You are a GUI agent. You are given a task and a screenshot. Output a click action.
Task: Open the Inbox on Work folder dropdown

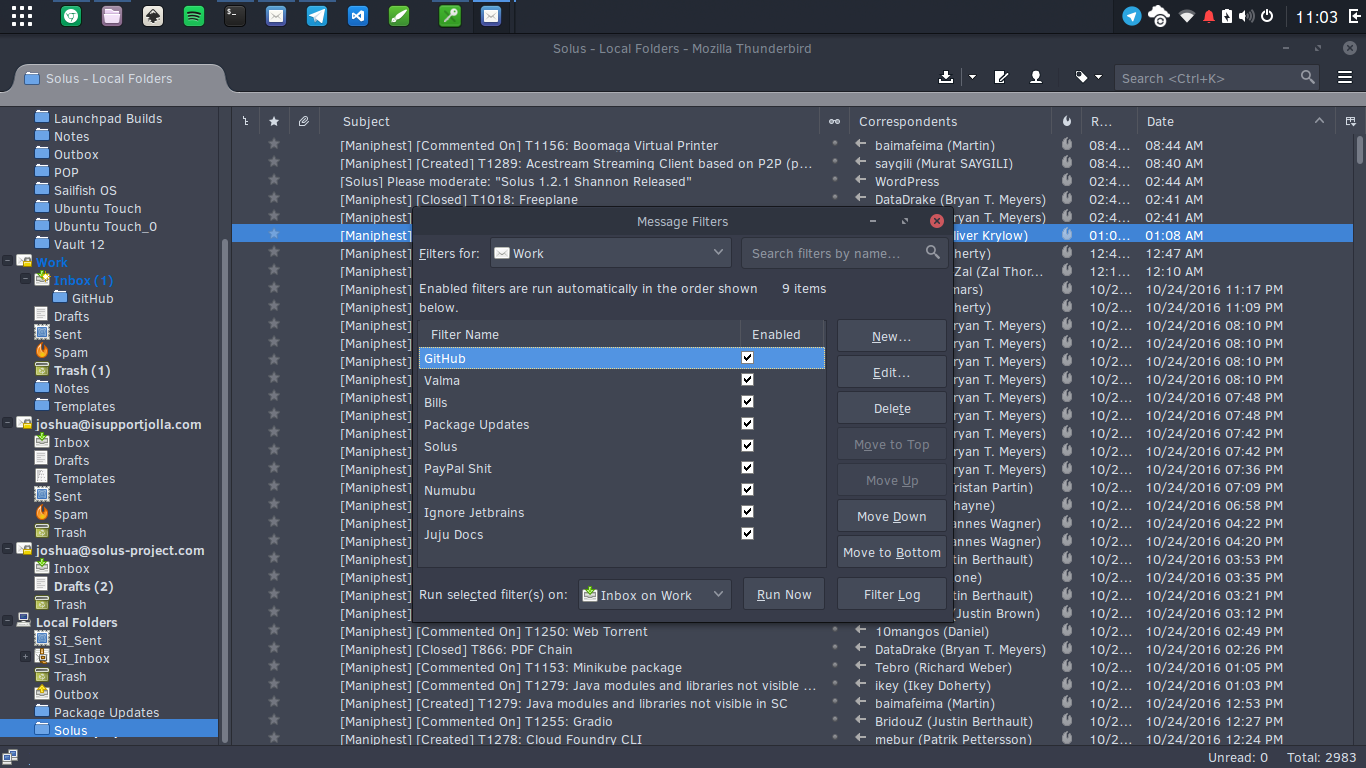(x=654, y=594)
